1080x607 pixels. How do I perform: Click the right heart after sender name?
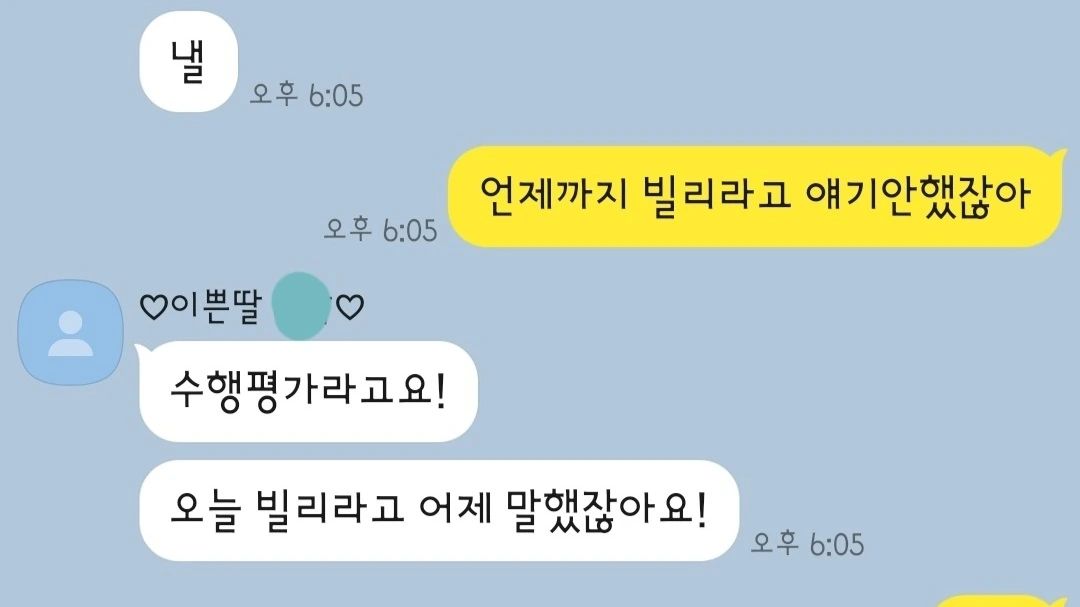(x=350, y=307)
